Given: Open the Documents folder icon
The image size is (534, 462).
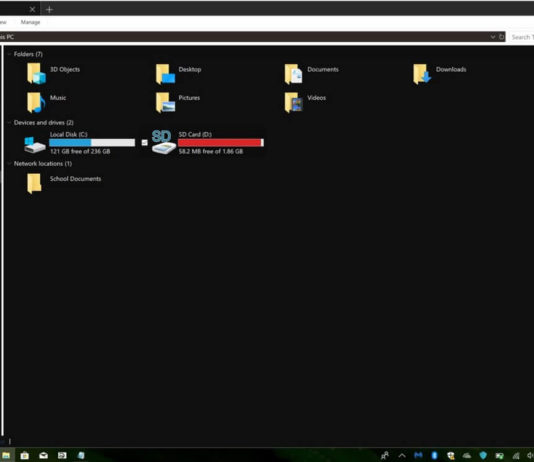Looking at the screenshot, I should pos(294,74).
